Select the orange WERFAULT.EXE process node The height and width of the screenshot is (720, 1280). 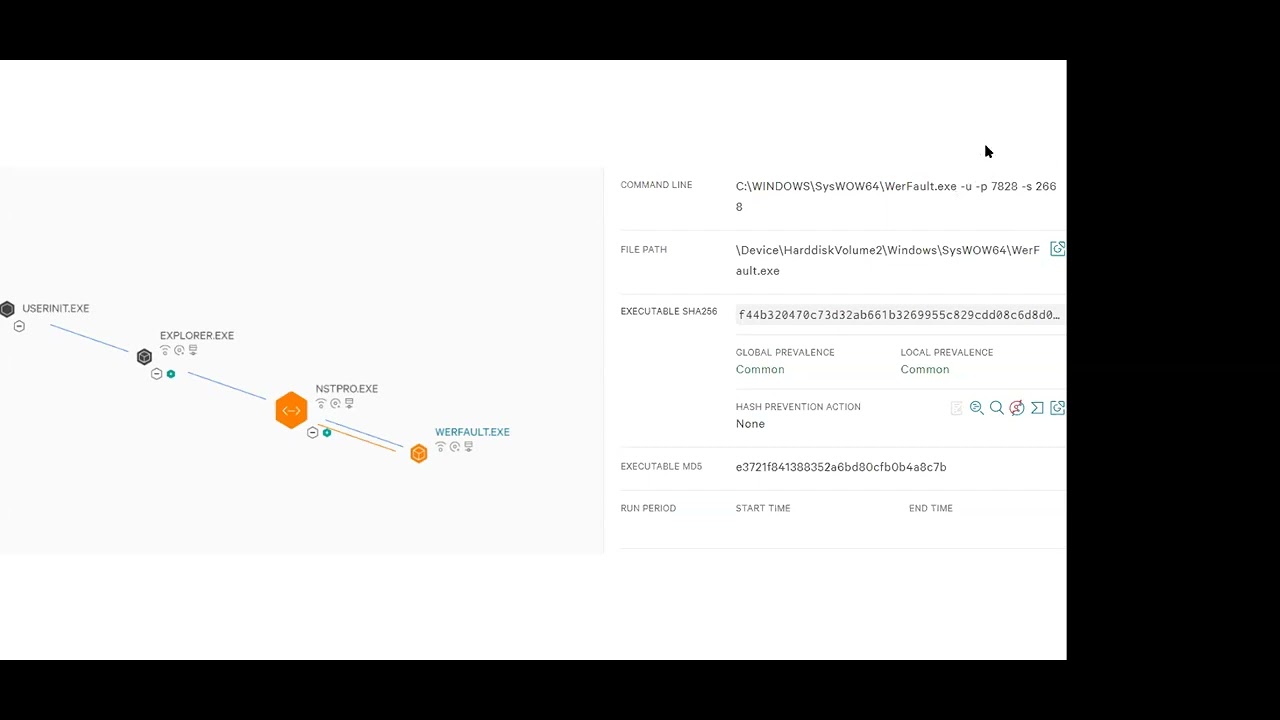(419, 454)
